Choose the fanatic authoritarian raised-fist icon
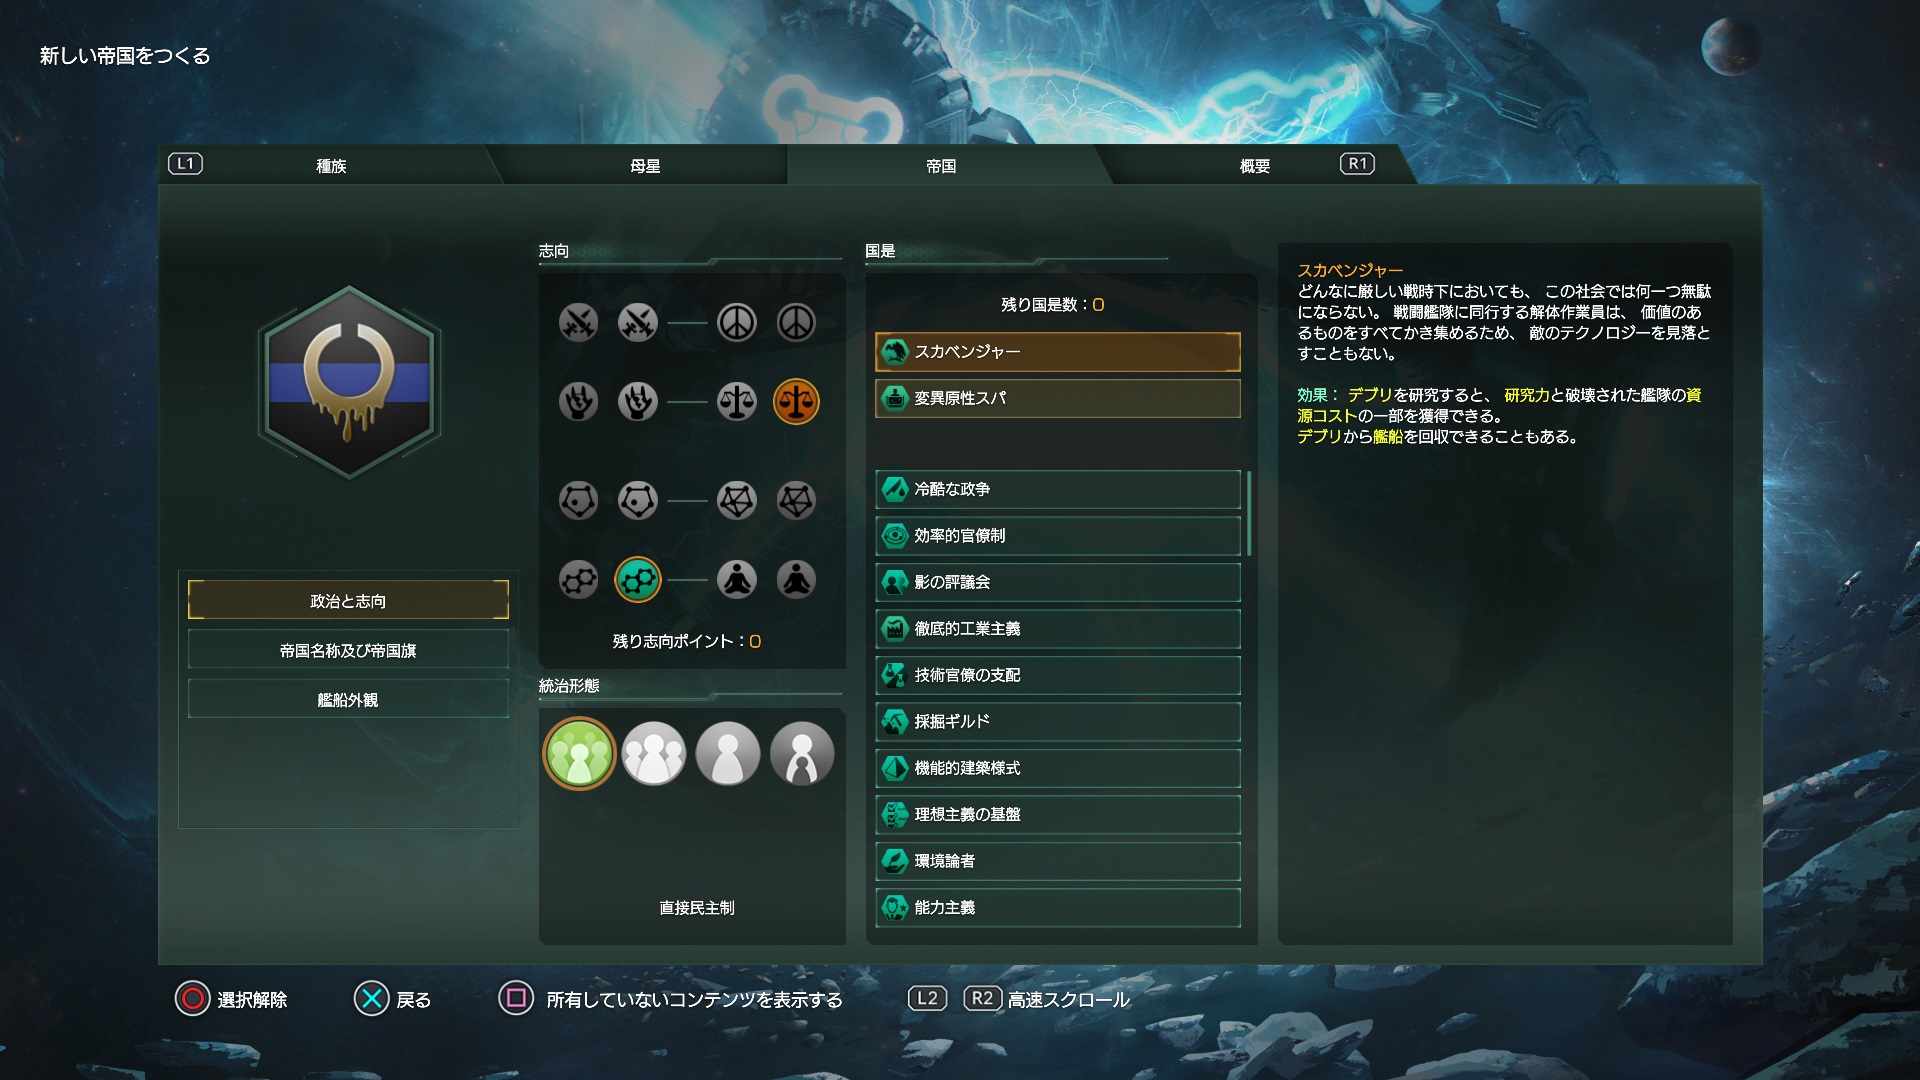 (x=578, y=402)
